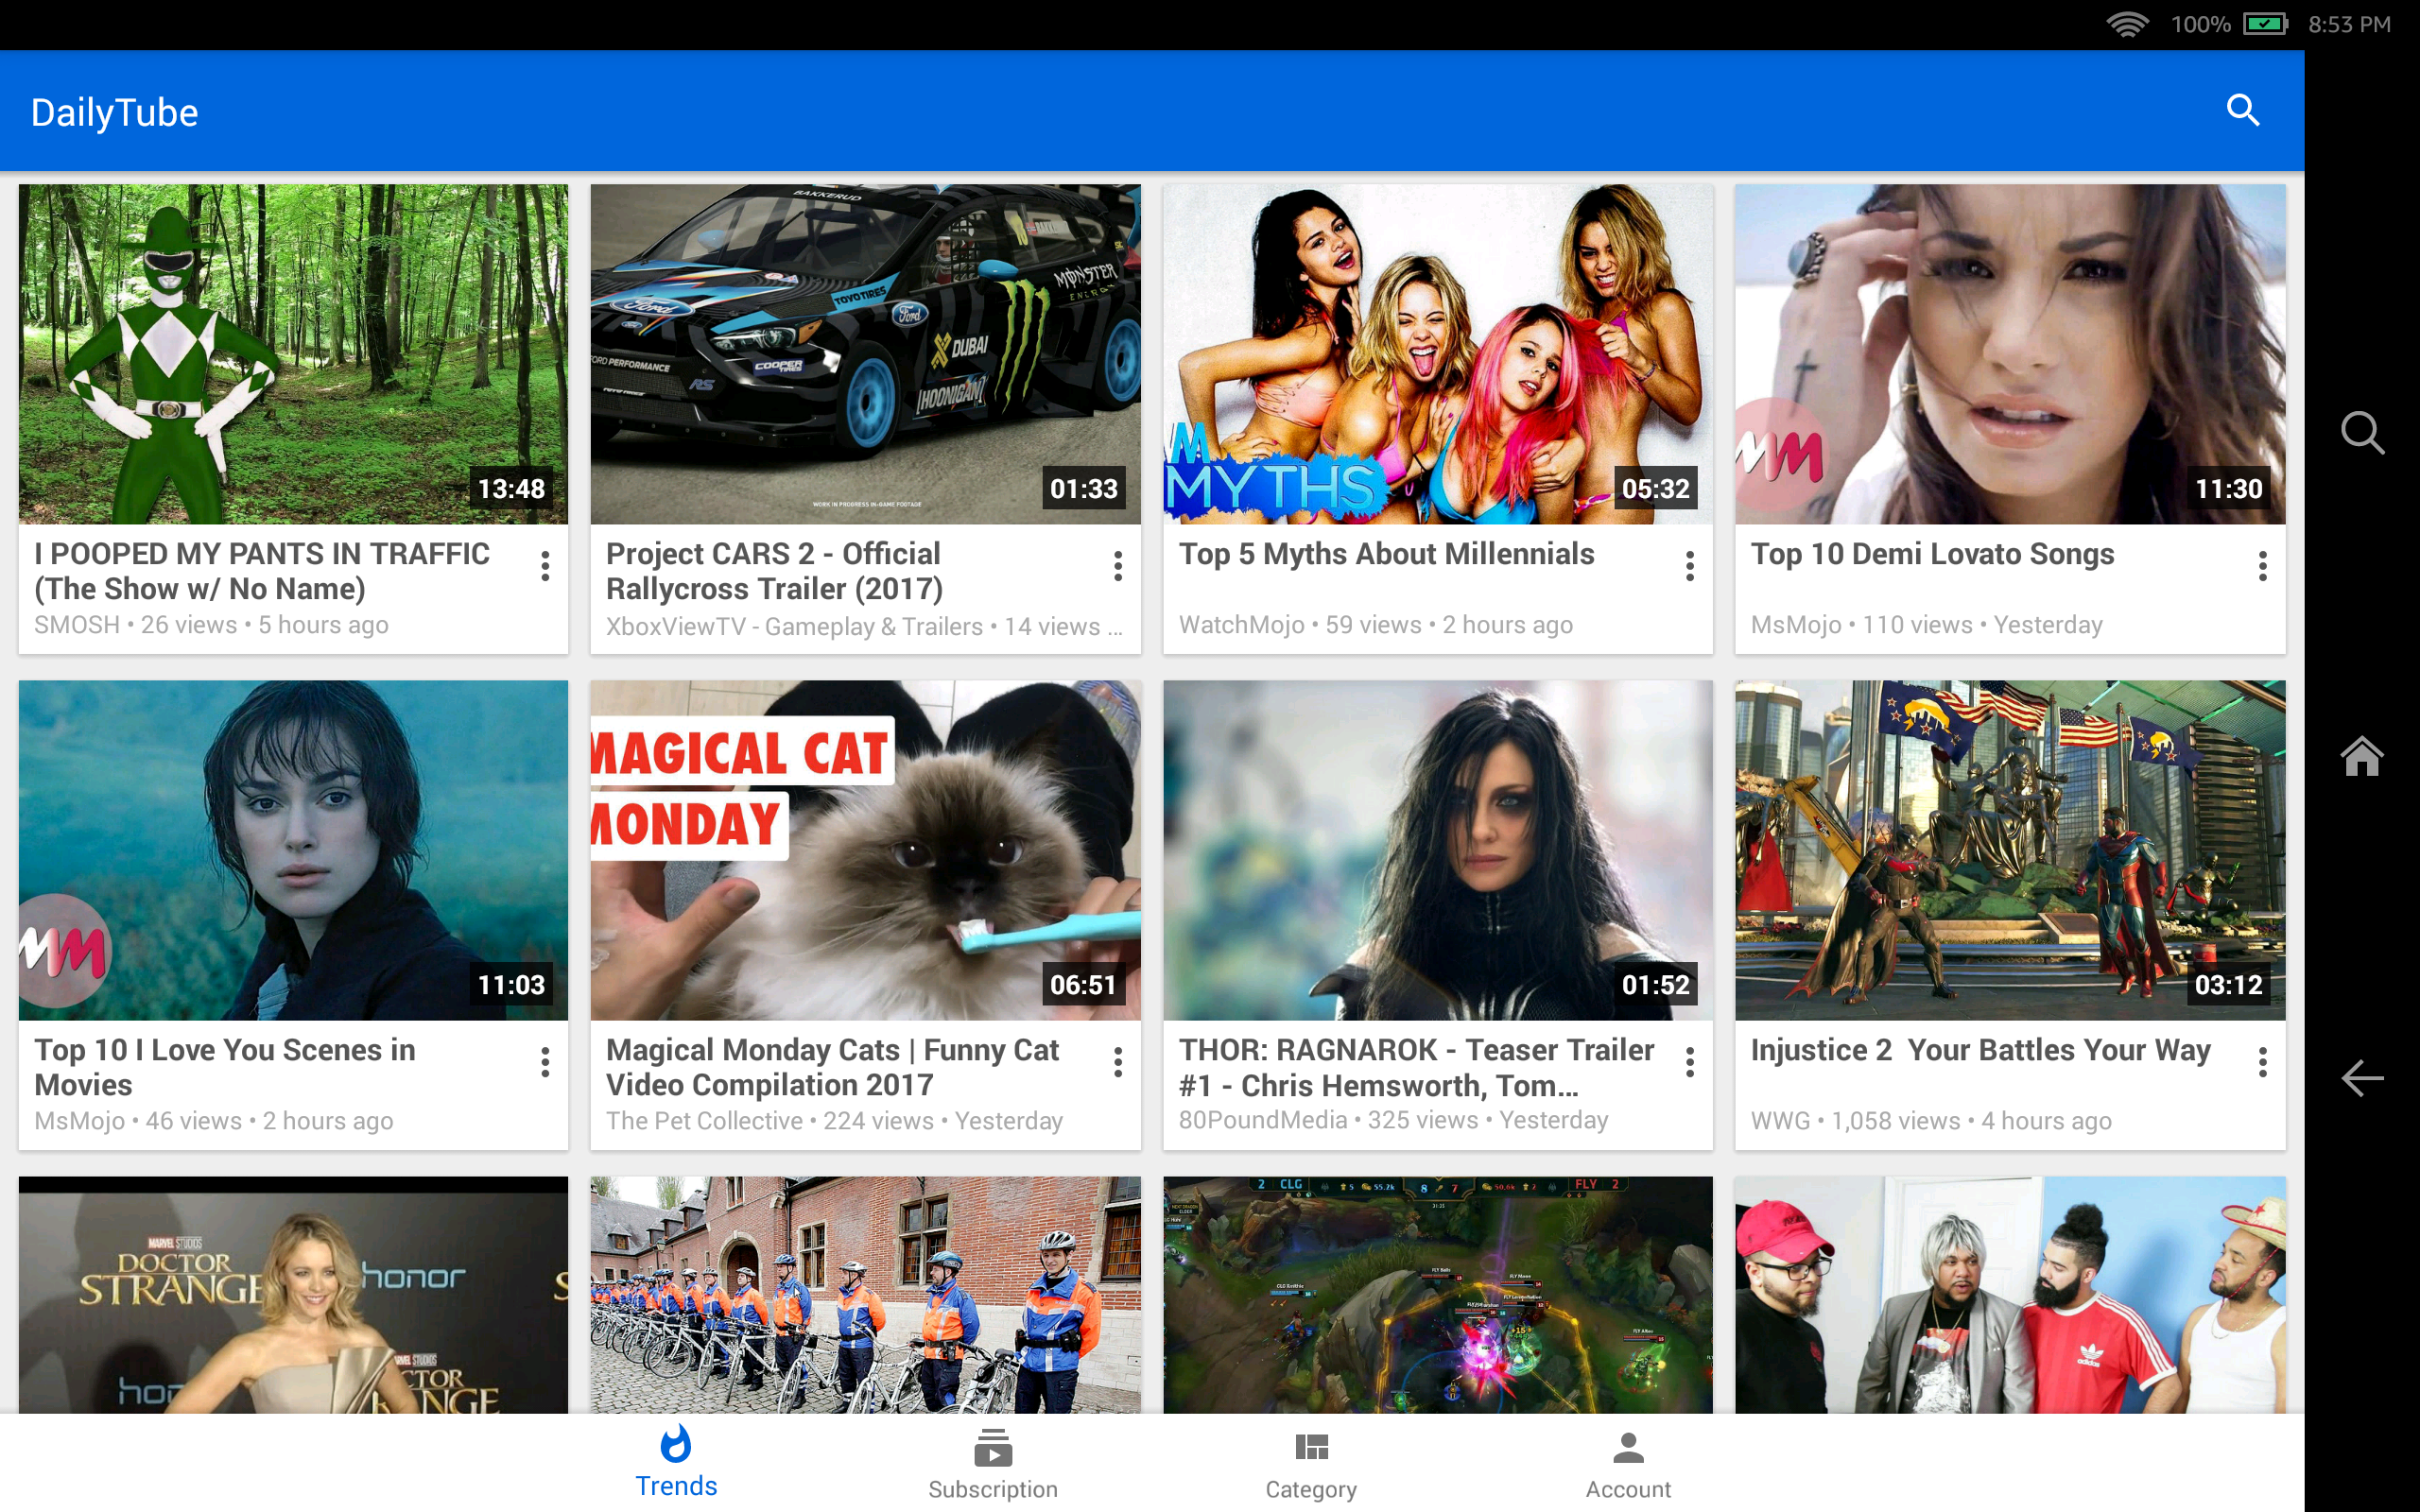
Task: Open the Category tab
Action: 1311,1465
